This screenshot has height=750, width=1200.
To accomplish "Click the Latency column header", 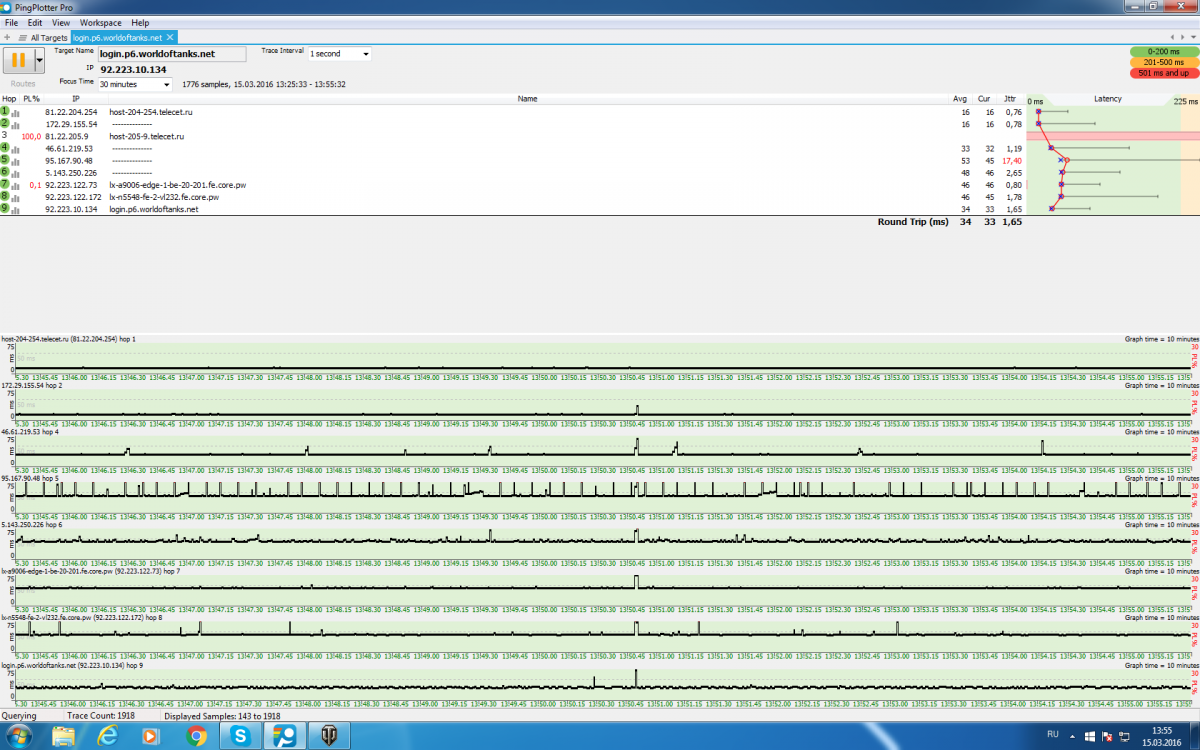I will tap(1108, 99).
